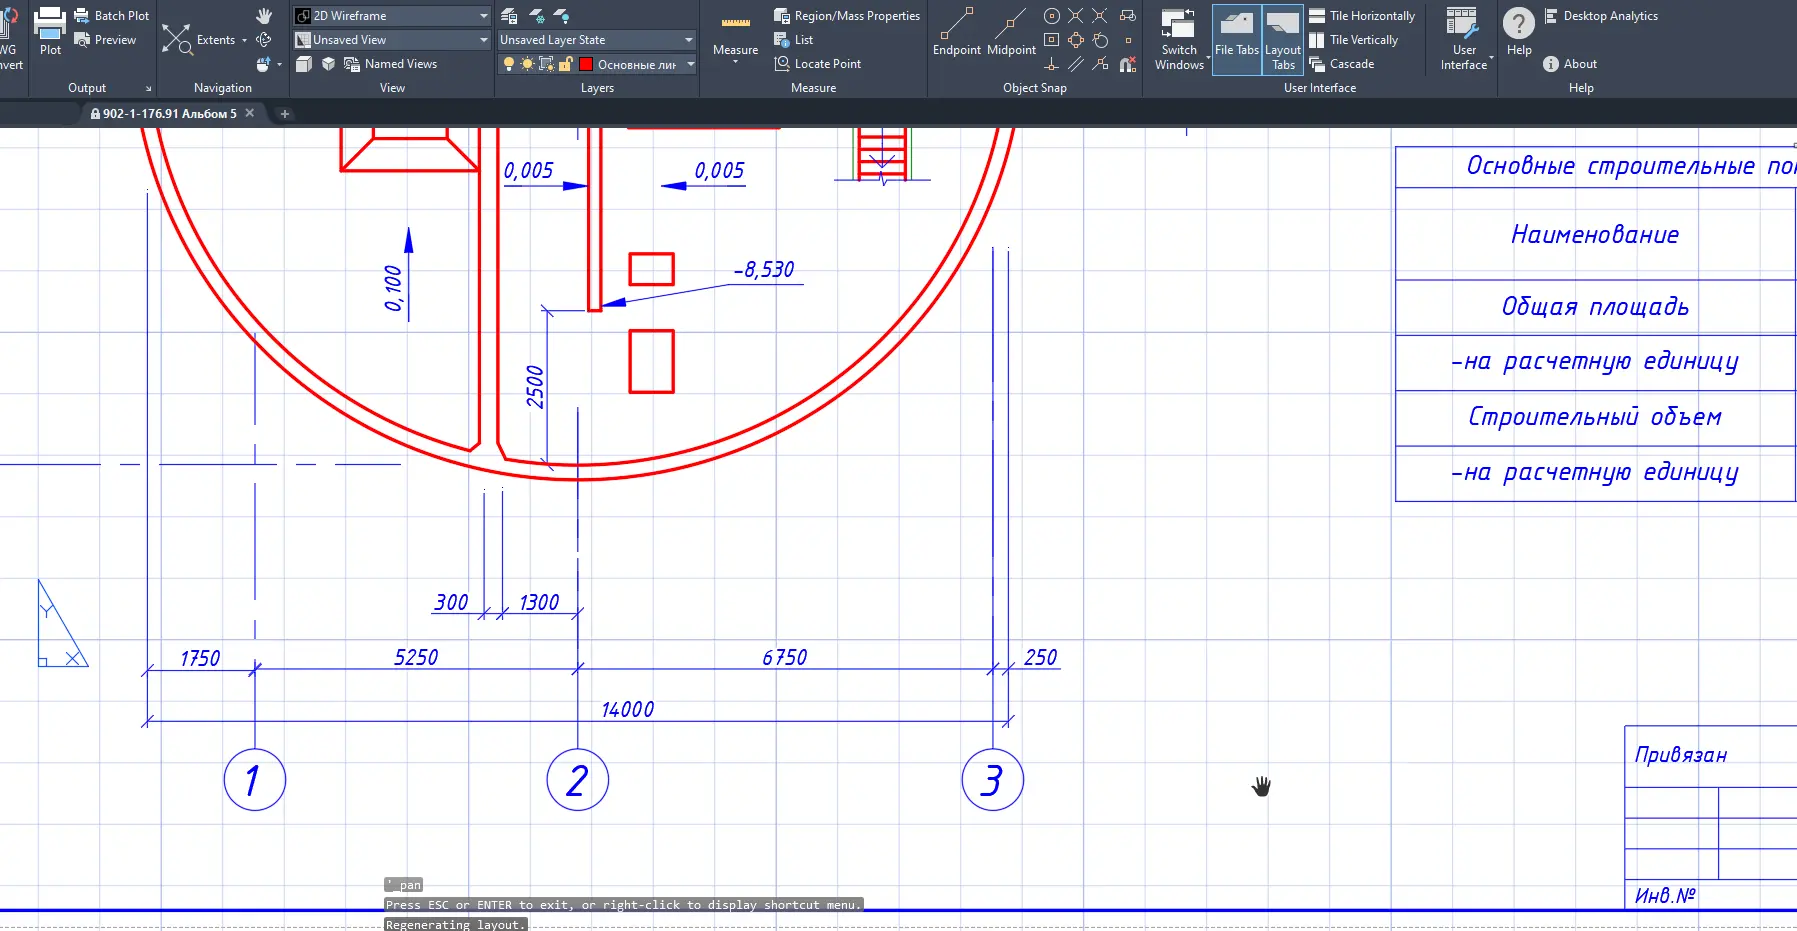Viewport: 1797px width, 931px height.
Task: Click the Locate Point icon
Action: tap(782, 64)
